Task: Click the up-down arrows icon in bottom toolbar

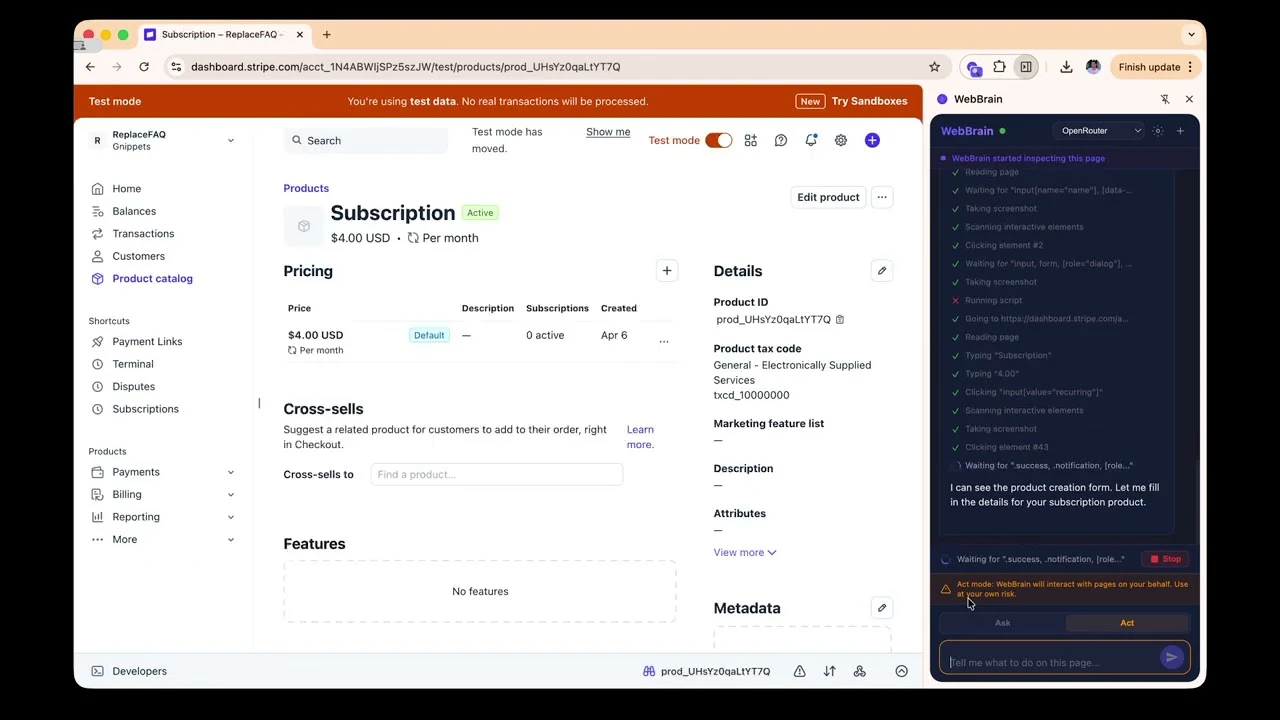Action: pyautogui.click(x=829, y=672)
